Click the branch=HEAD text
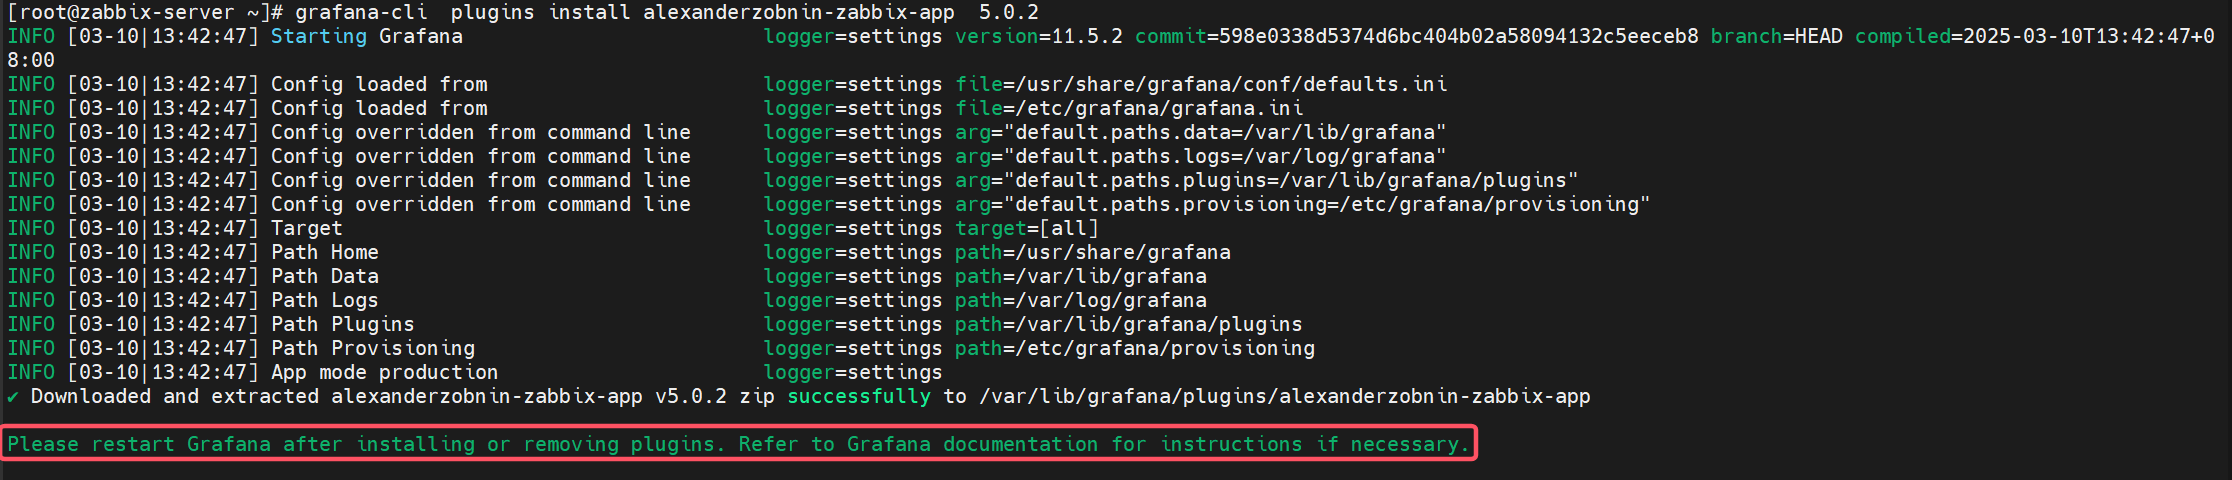 1777,37
